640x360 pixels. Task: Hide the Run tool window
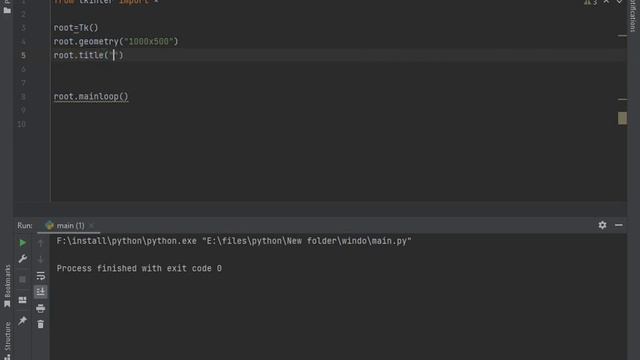619,225
